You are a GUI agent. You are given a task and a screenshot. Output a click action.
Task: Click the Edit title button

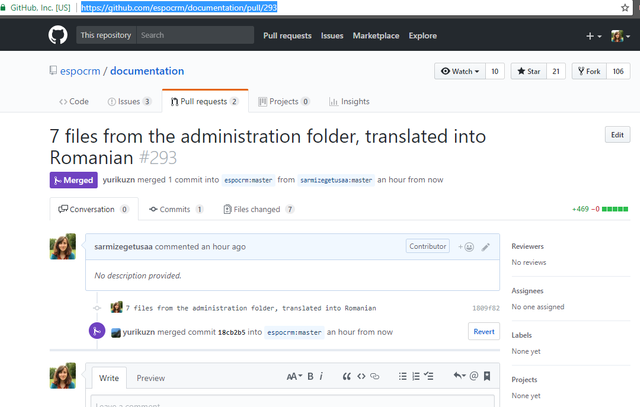click(x=617, y=135)
